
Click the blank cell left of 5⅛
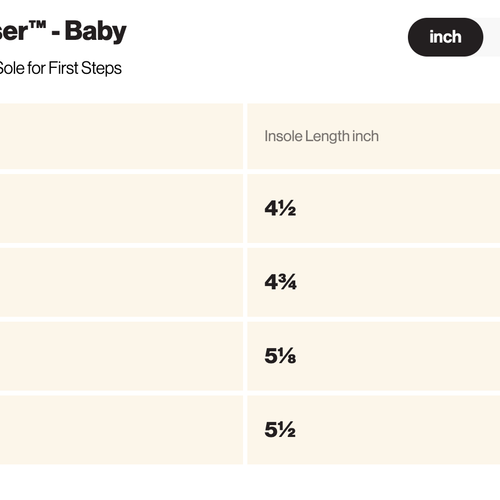click(x=121, y=356)
